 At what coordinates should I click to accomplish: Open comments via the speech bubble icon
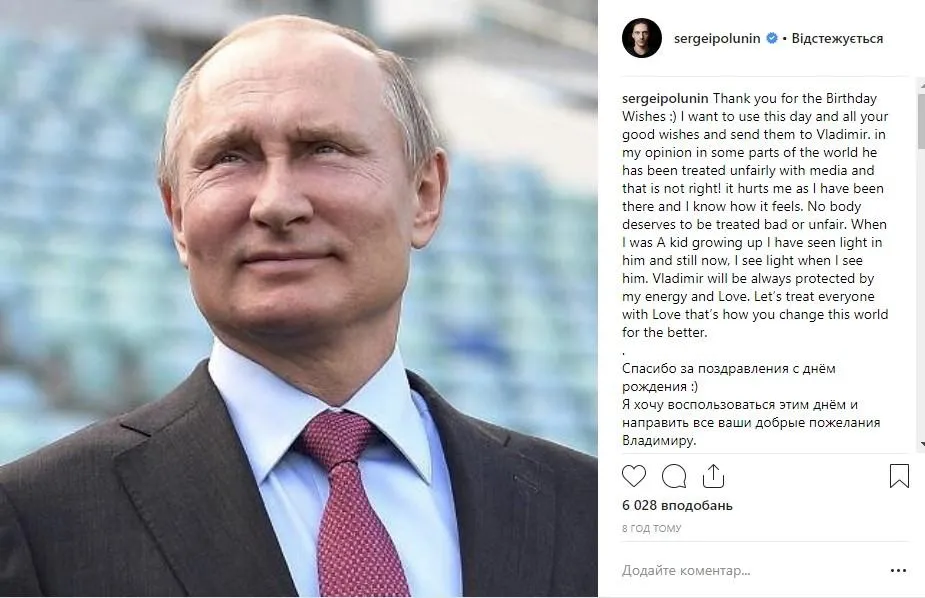[674, 476]
